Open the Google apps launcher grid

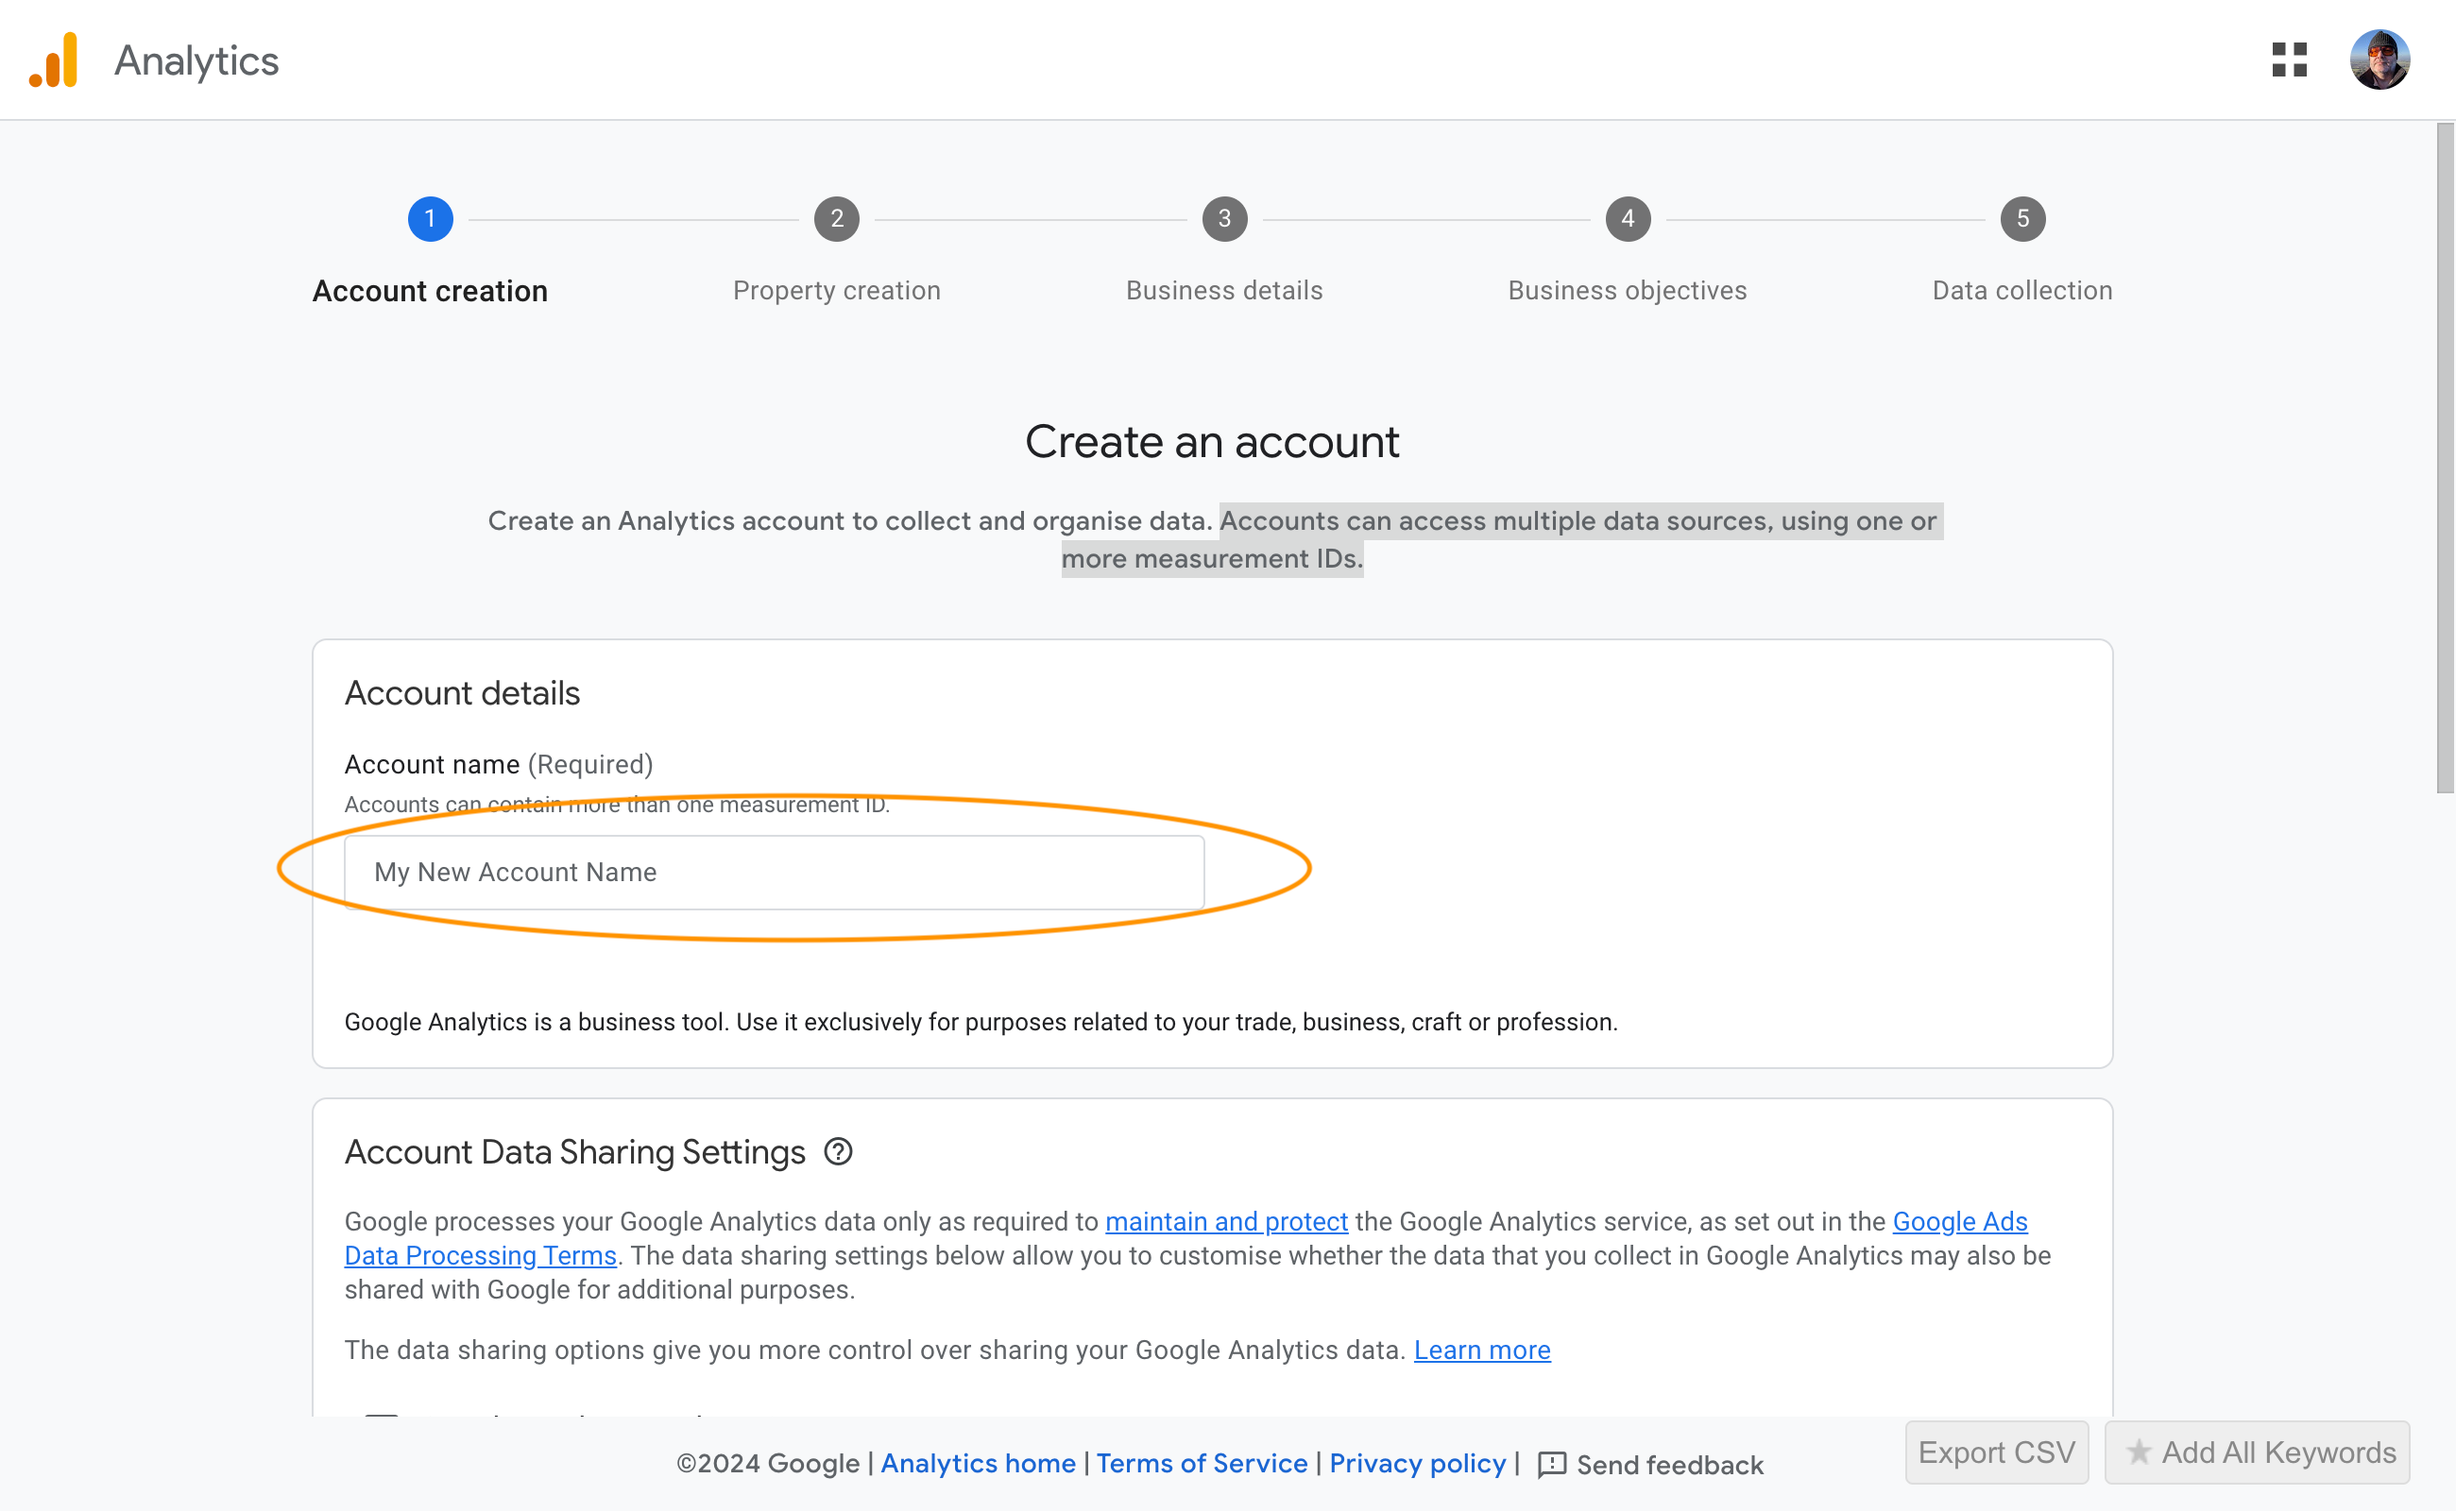pyautogui.click(x=2290, y=60)
